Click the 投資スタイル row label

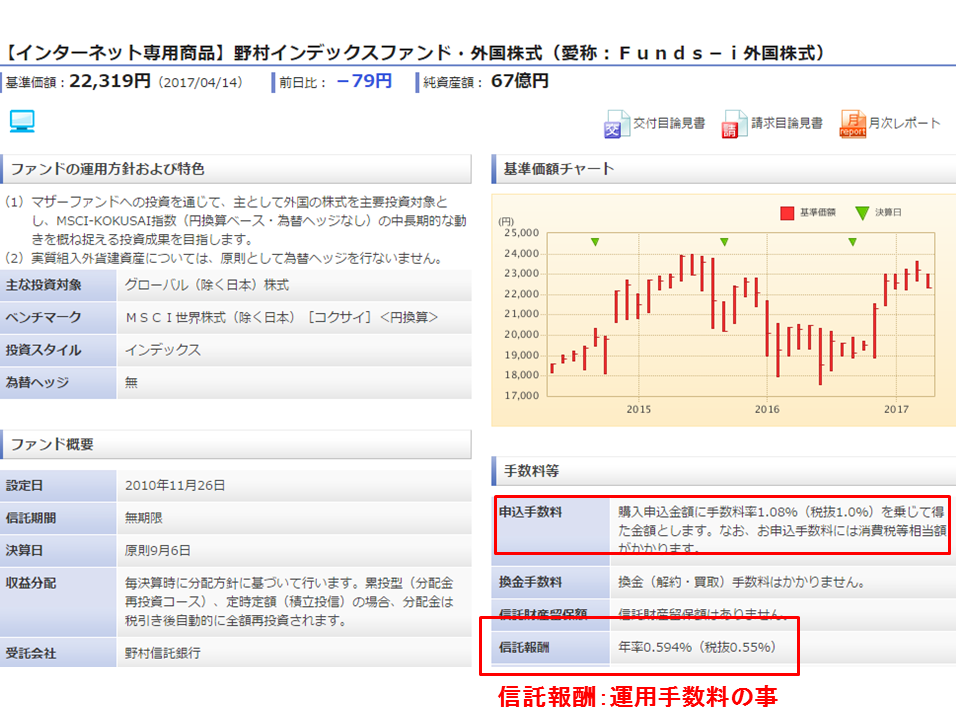click(43, 350)
